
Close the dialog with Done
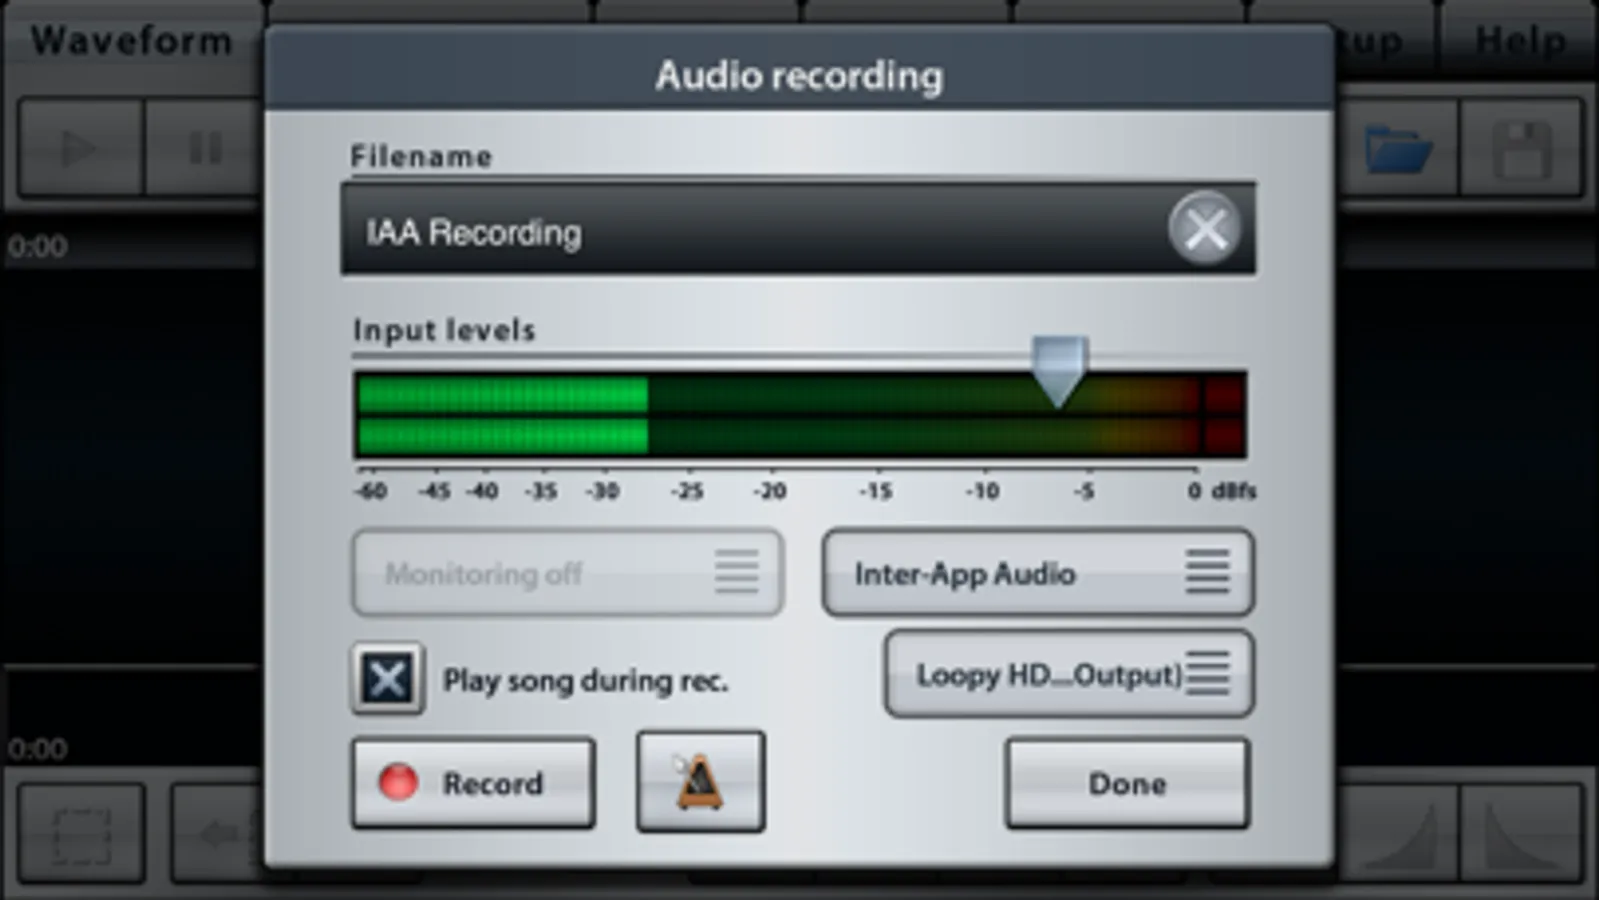point(1127,782)
